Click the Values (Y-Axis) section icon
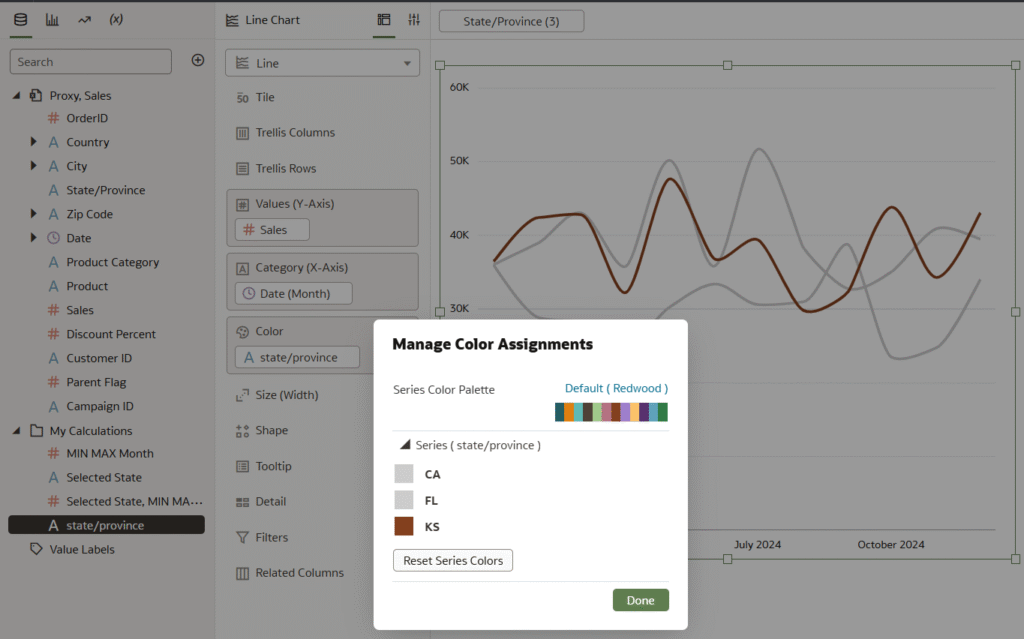Screen dimensions: 1024x639 242,205
